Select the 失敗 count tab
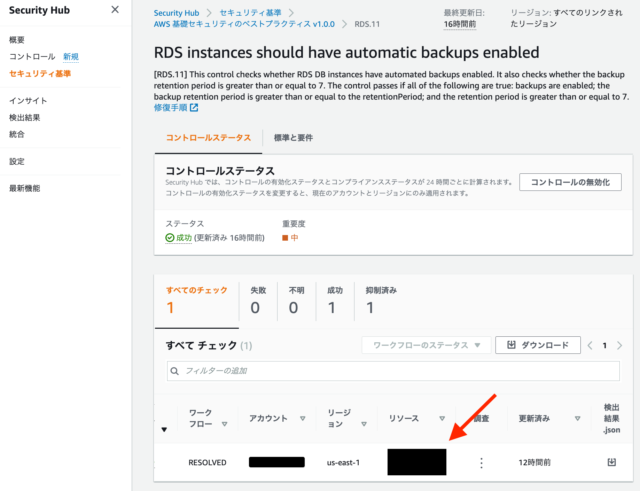640x491 pixels. pyautogui.click(x=258, y=301)
